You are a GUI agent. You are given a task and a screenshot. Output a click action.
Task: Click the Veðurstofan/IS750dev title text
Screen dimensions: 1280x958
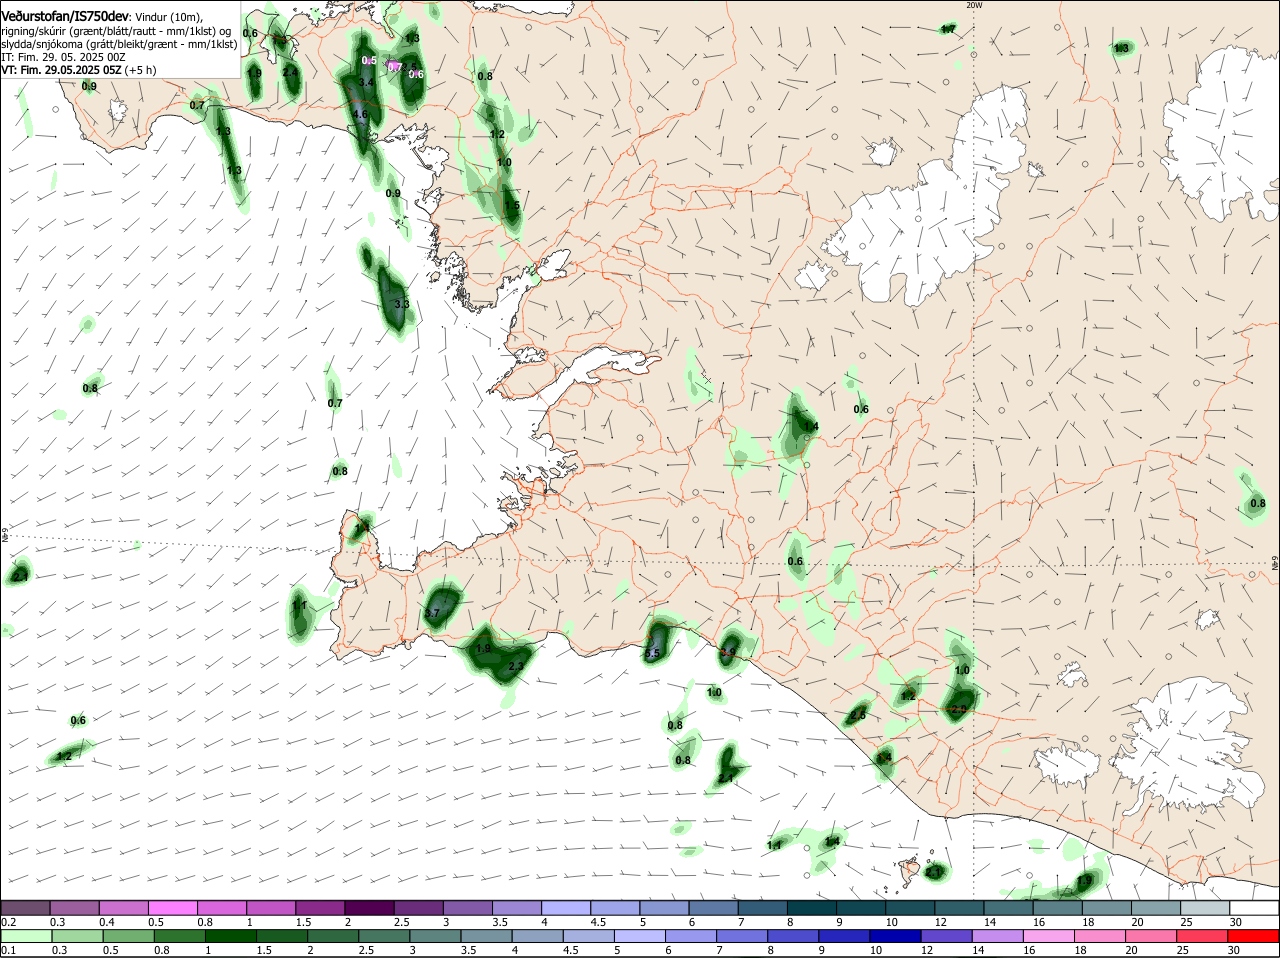(65, 16)
